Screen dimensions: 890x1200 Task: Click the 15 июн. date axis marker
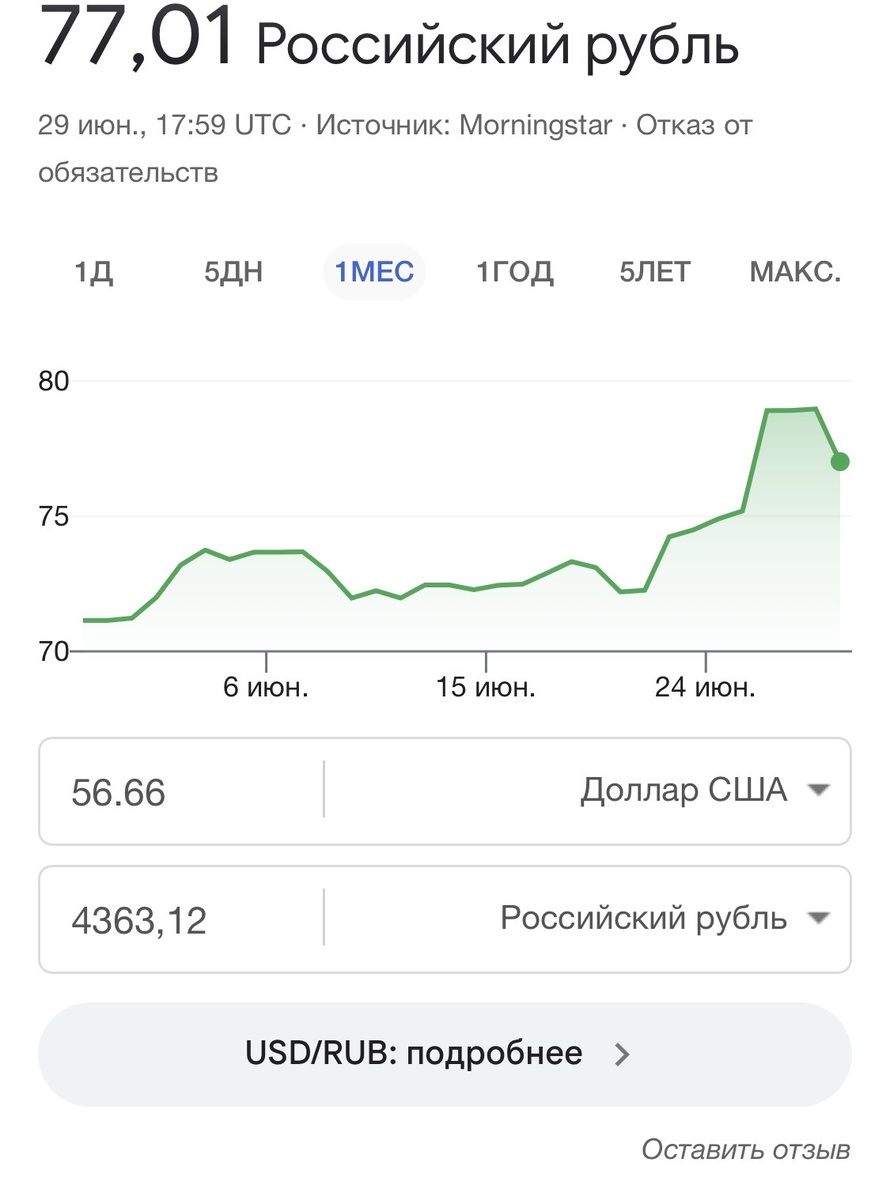[486, 687]
